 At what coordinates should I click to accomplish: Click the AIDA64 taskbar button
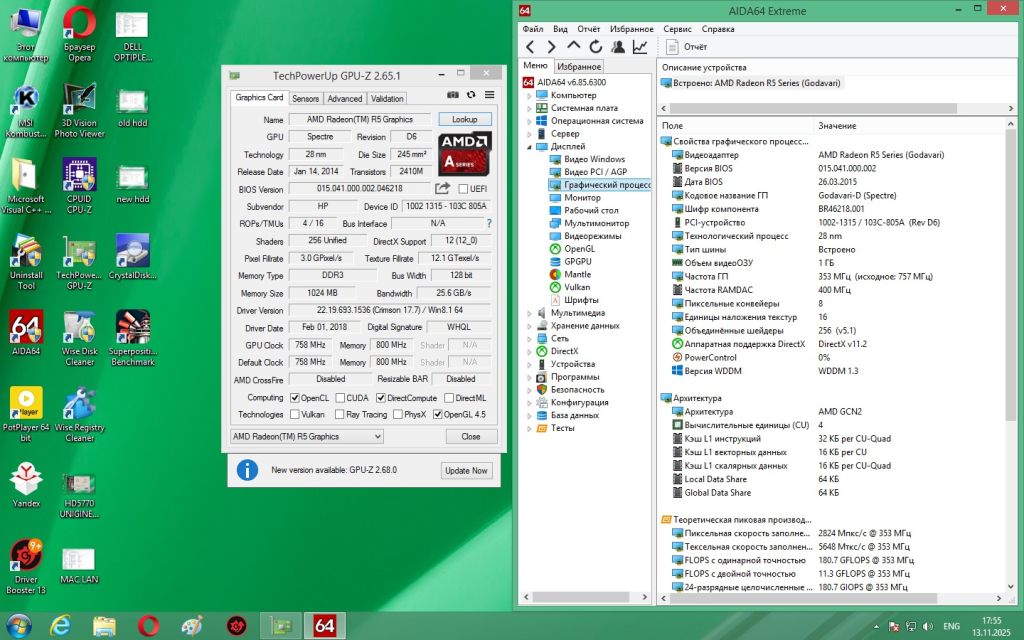pyautogui.click(x=325, y=626)
